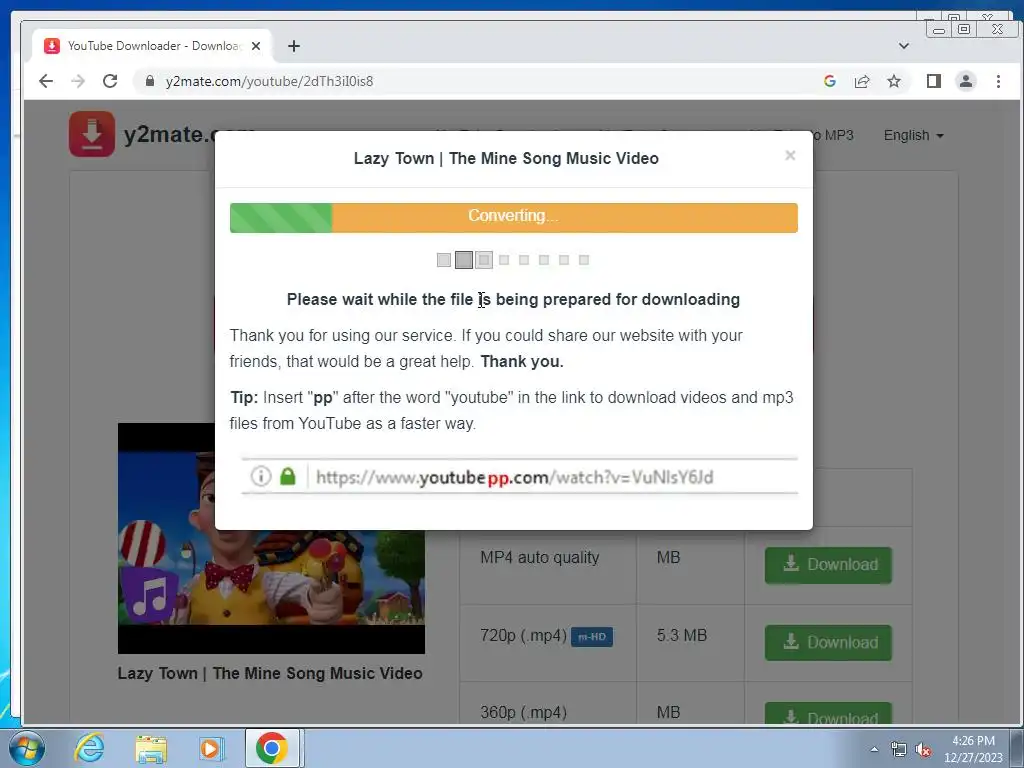Download the 360p (.mp4) file
The height and width of the screenshot is (768, 1024).
[828, 714]
